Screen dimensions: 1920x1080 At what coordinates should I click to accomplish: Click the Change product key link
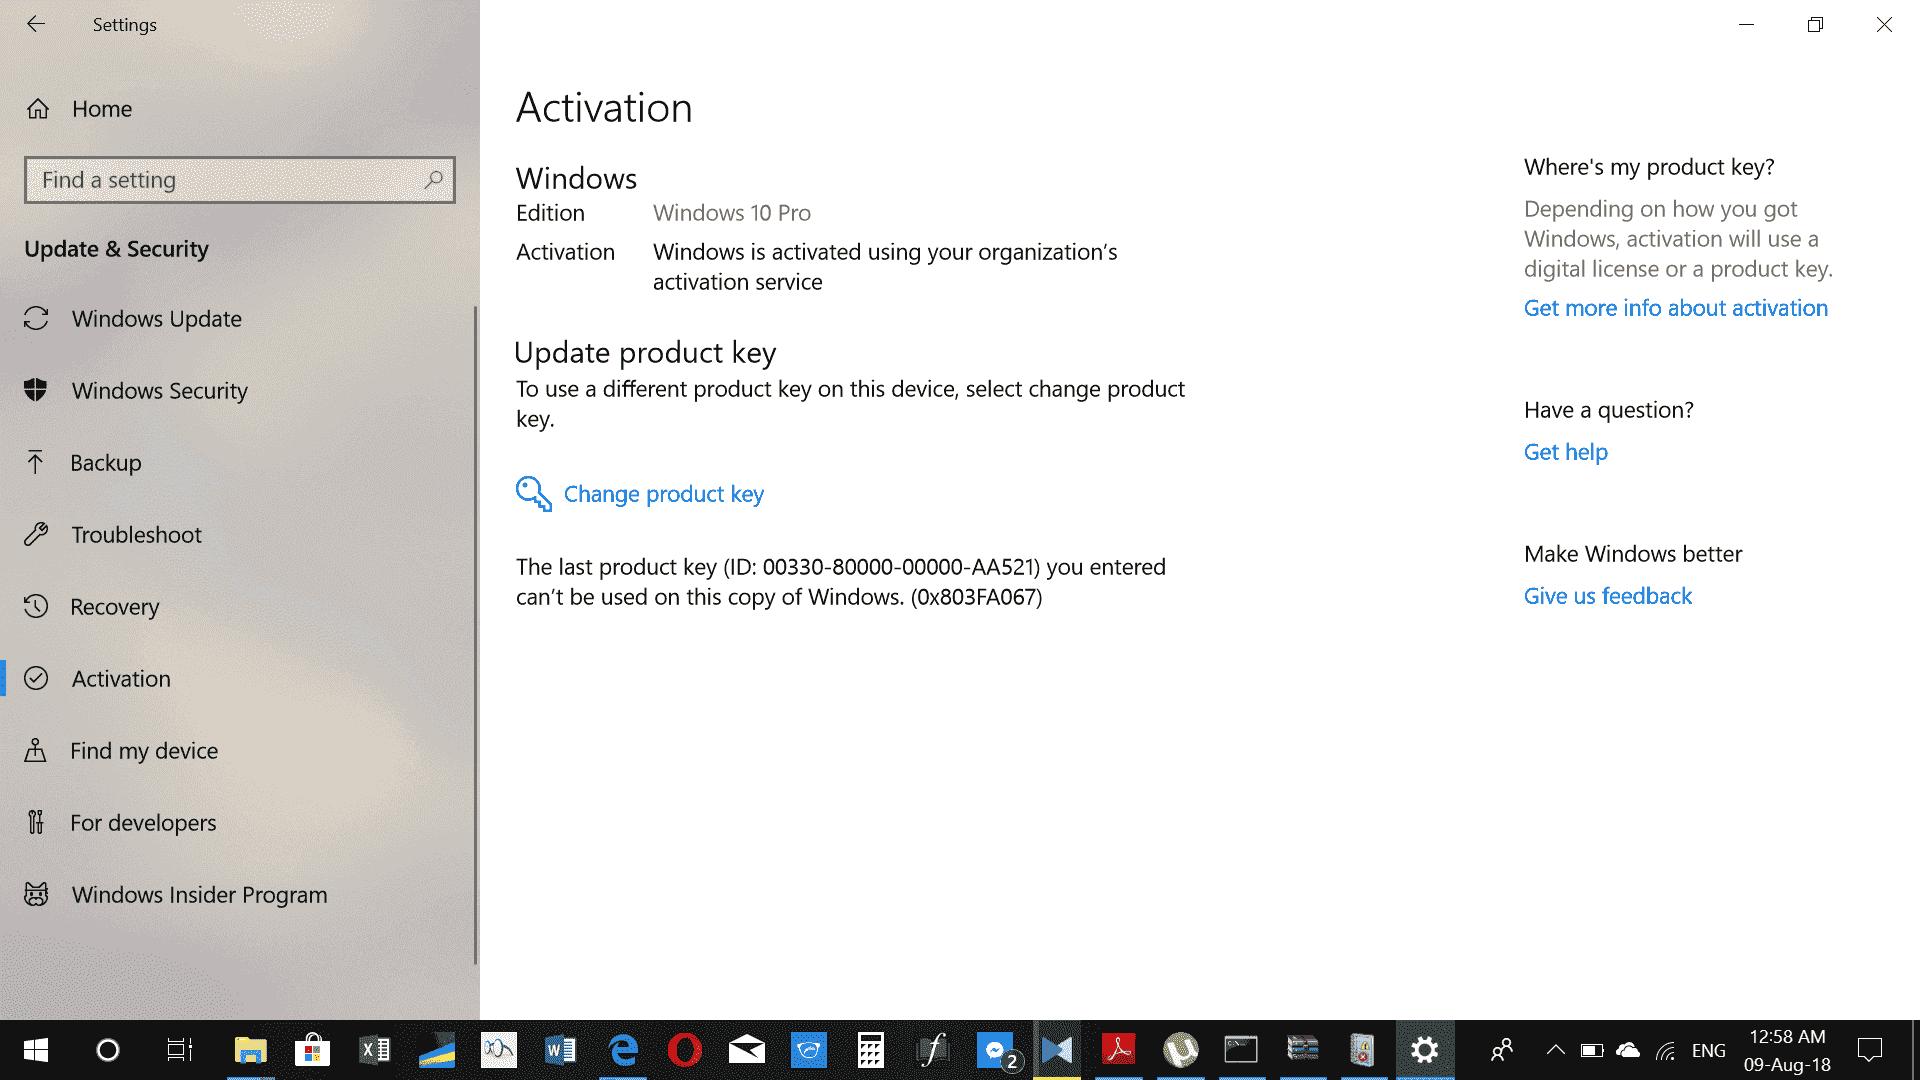tap(664, 494)
